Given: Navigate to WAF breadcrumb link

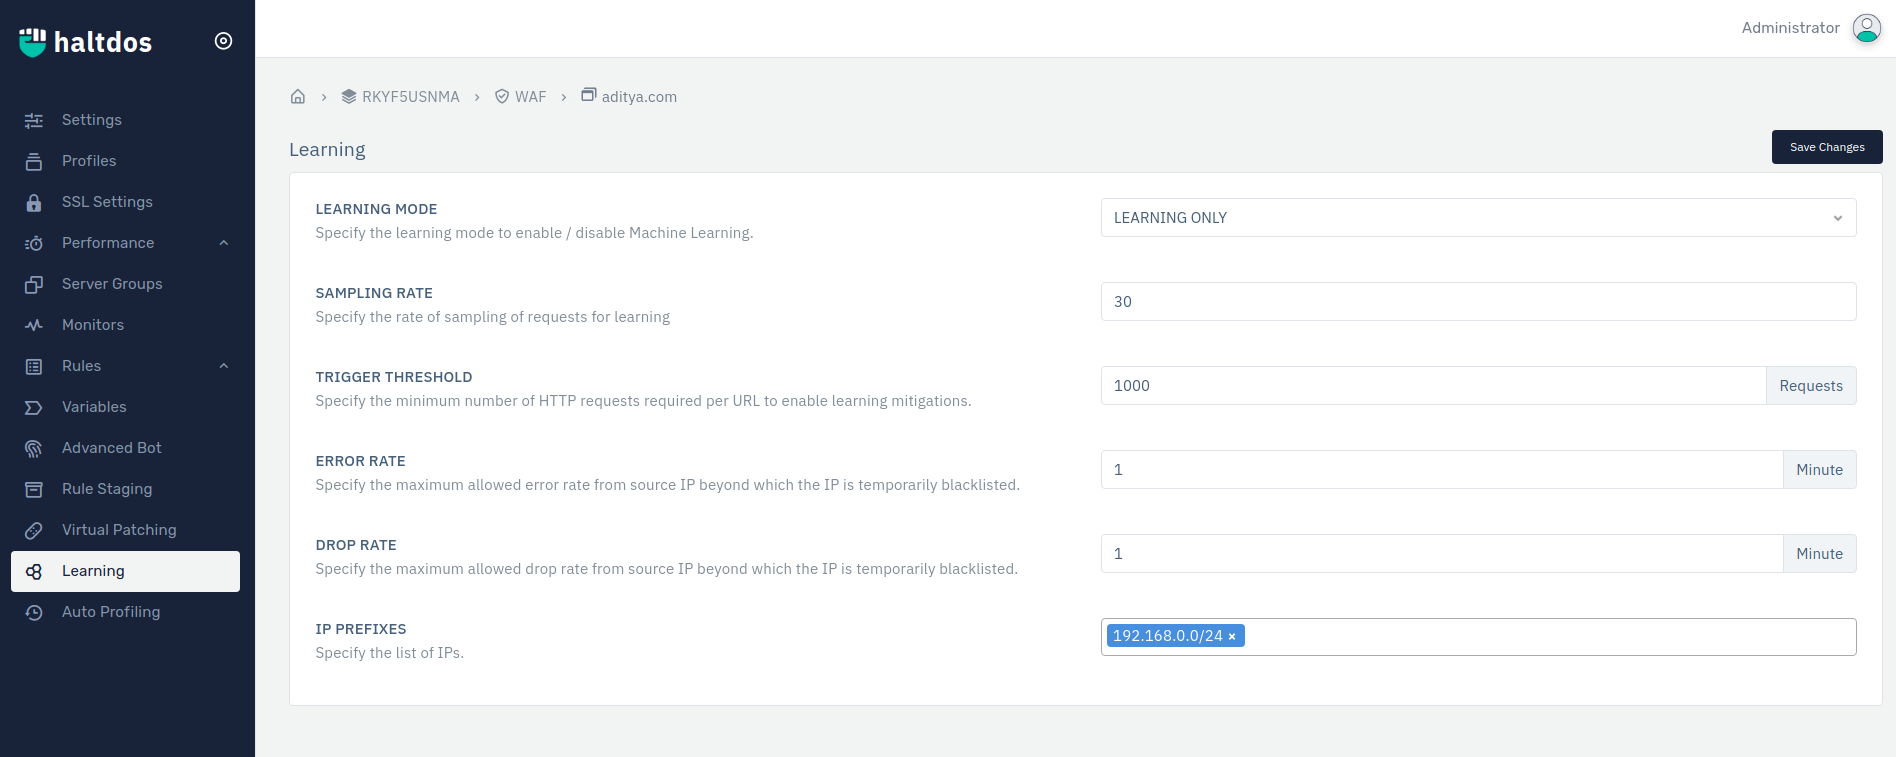Looking at the screenshot, I should click(x=530, y=97).
